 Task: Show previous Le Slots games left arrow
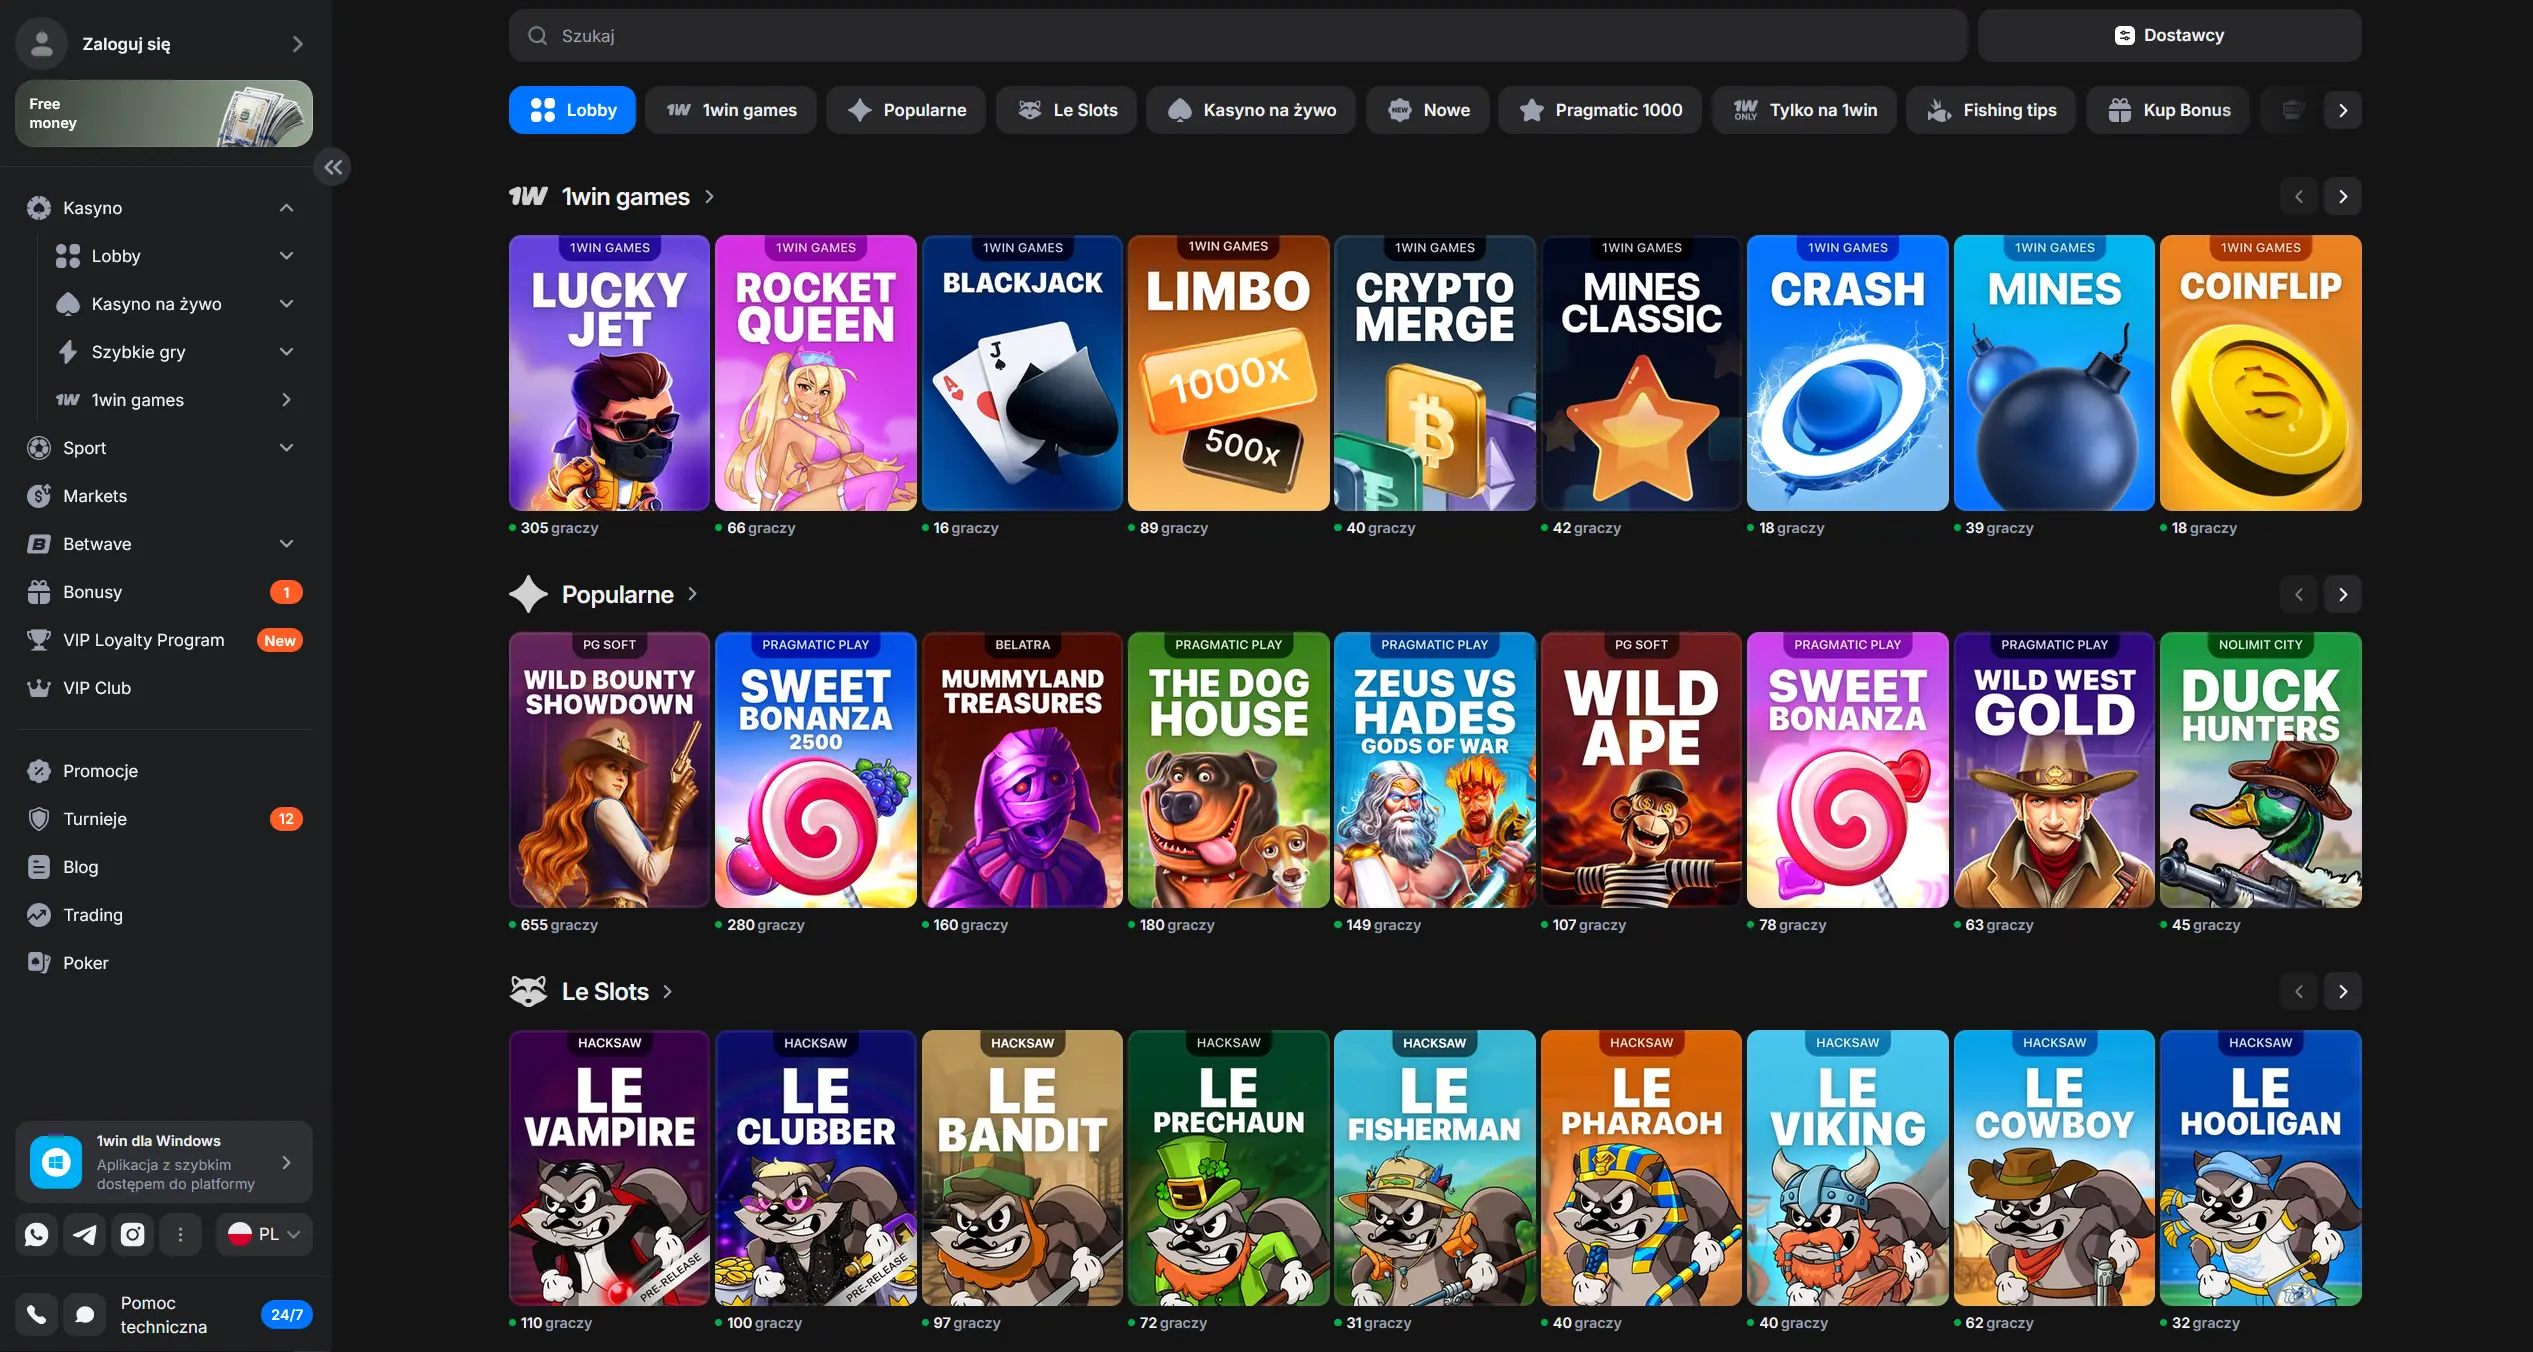click(x=2299, y=992)
